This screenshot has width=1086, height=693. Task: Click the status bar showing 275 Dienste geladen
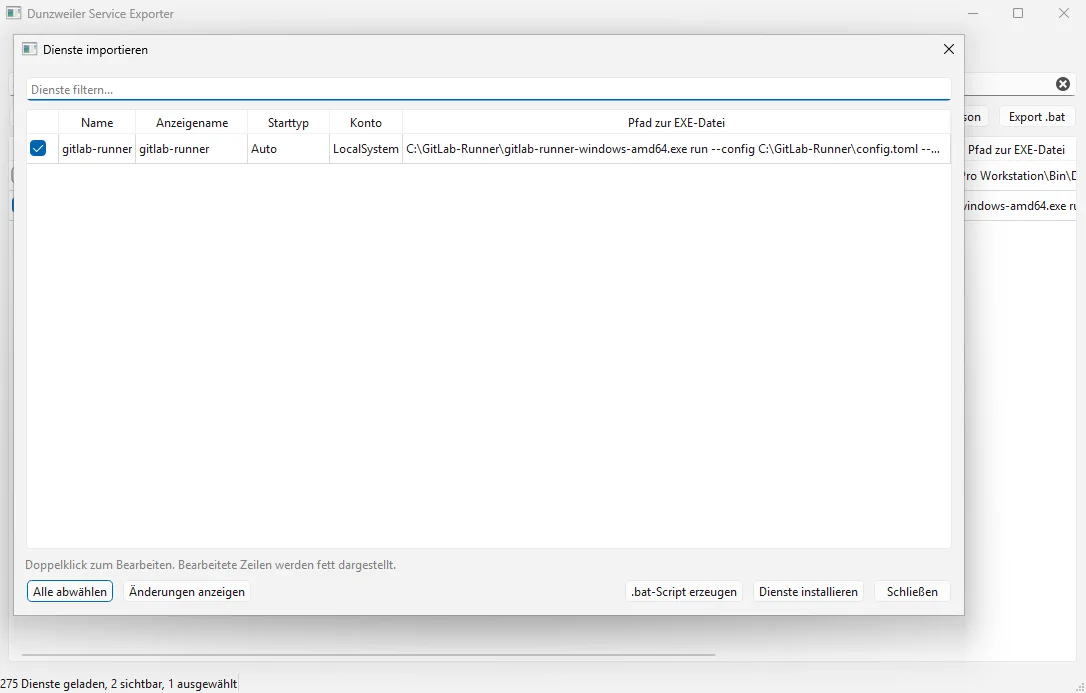[x=118, y=683]
